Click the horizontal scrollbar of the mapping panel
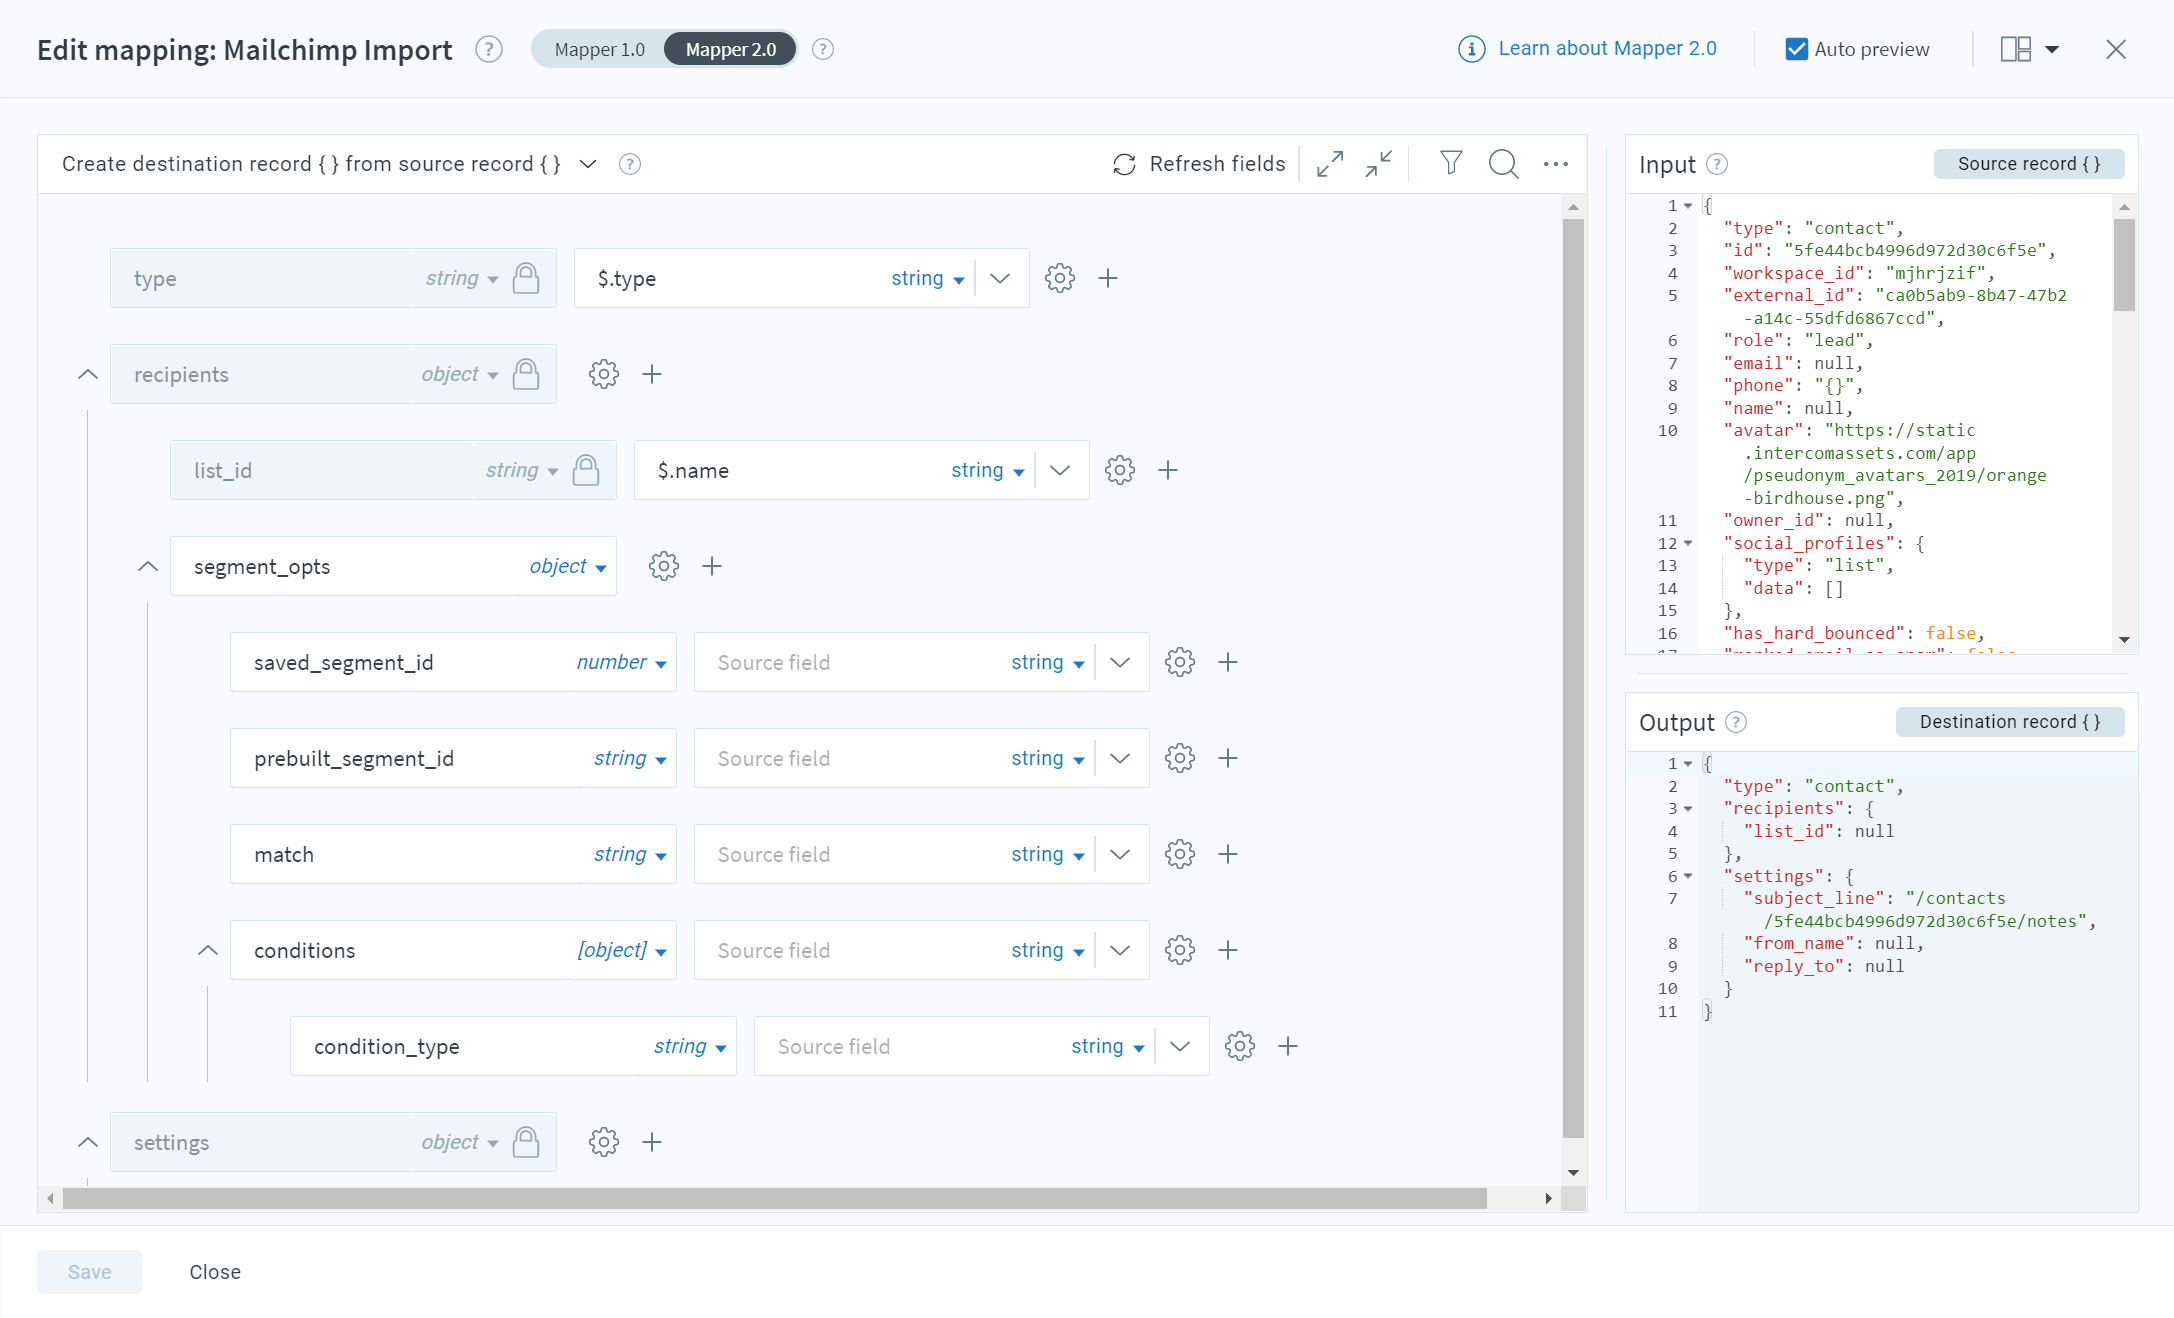The image size is (2174, 1318). [x=774, y=1198]
